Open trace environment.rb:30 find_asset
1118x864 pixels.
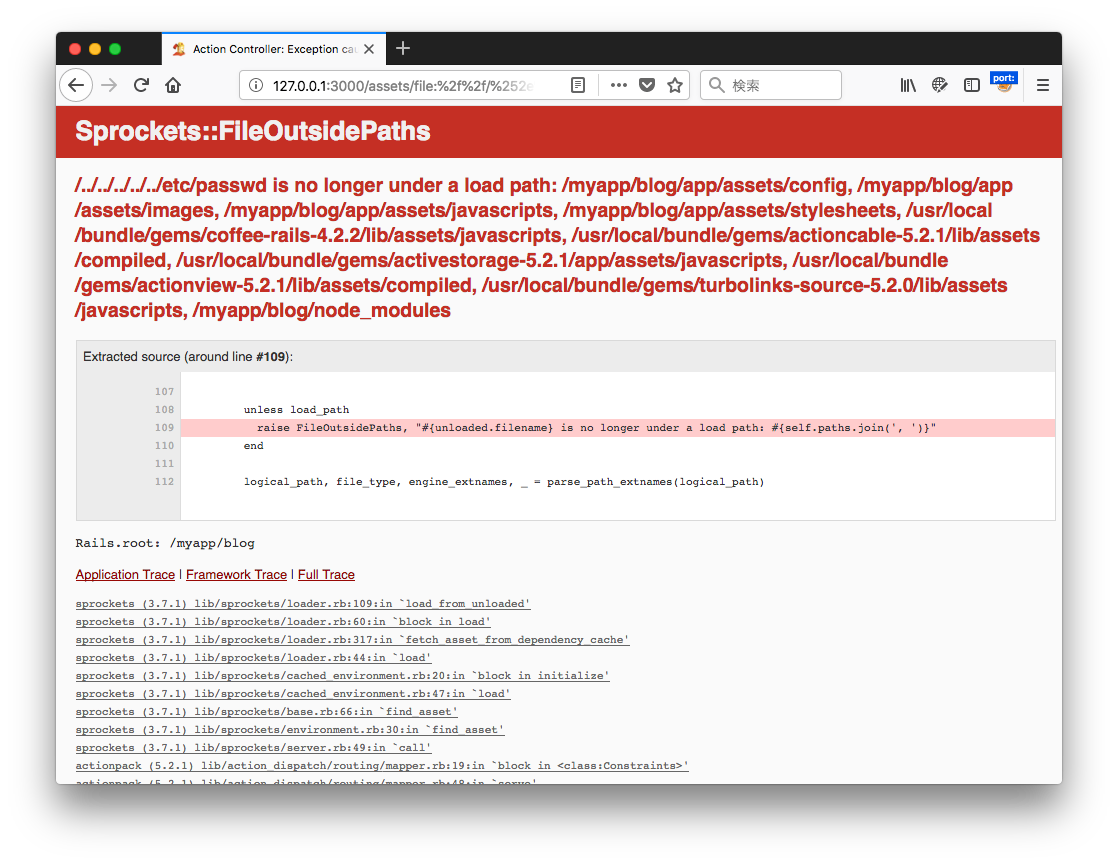coord(290,729)
